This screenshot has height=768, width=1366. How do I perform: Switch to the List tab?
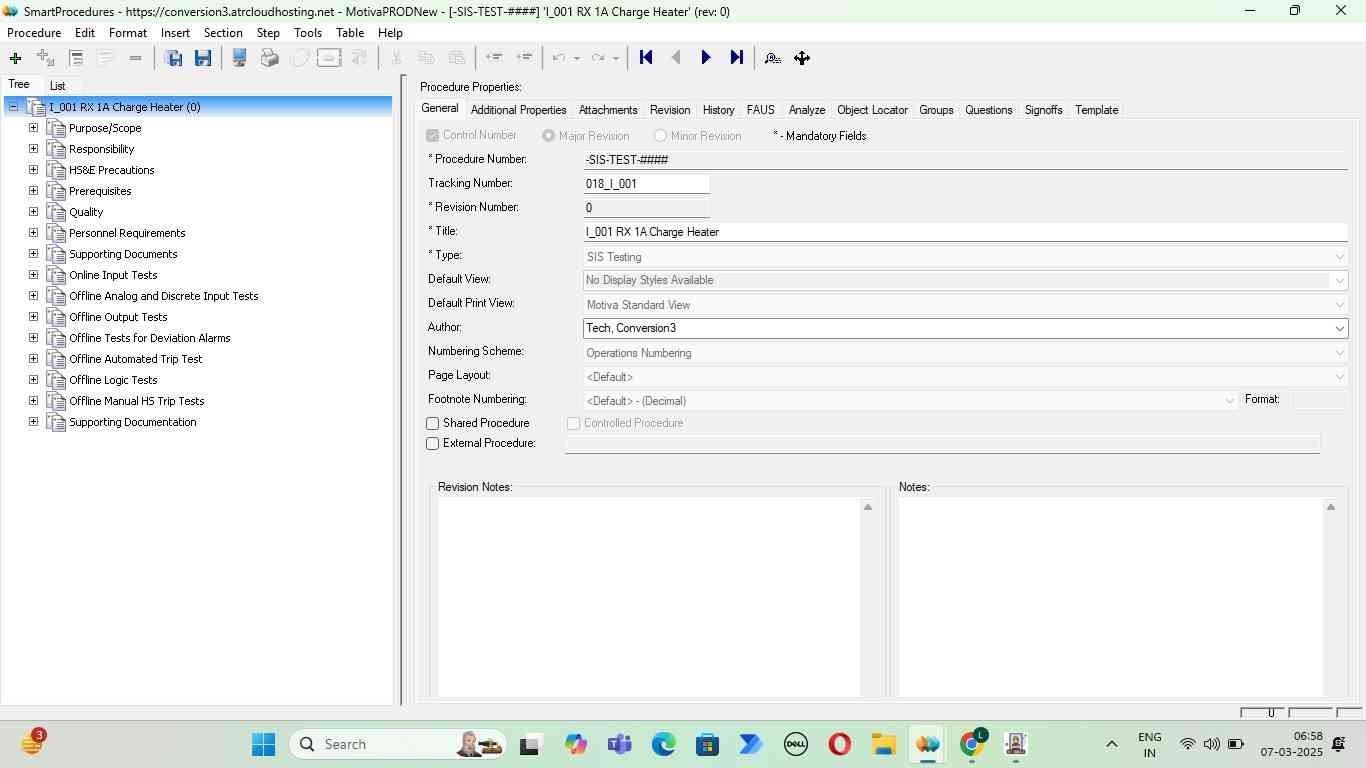(x=57, y=86)
